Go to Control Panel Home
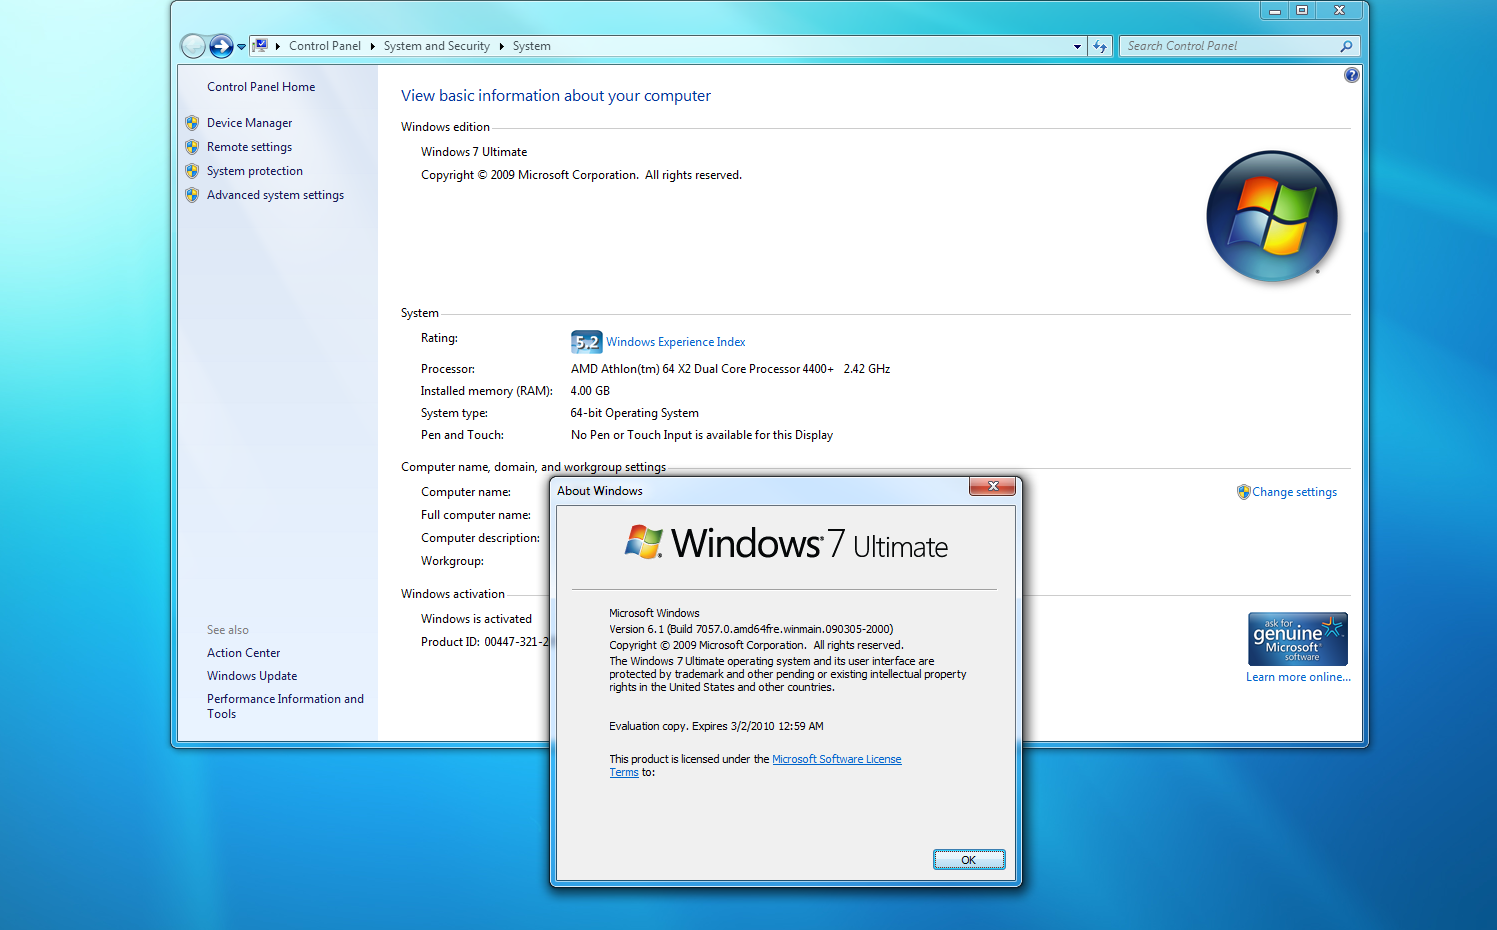1497x930 pixels. pos(261,87)
